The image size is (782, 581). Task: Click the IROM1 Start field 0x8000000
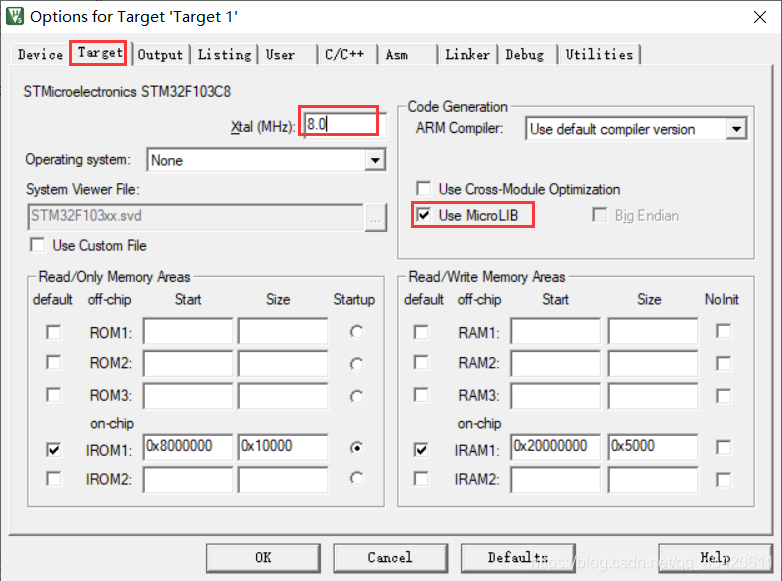click(x=188, y=447)
